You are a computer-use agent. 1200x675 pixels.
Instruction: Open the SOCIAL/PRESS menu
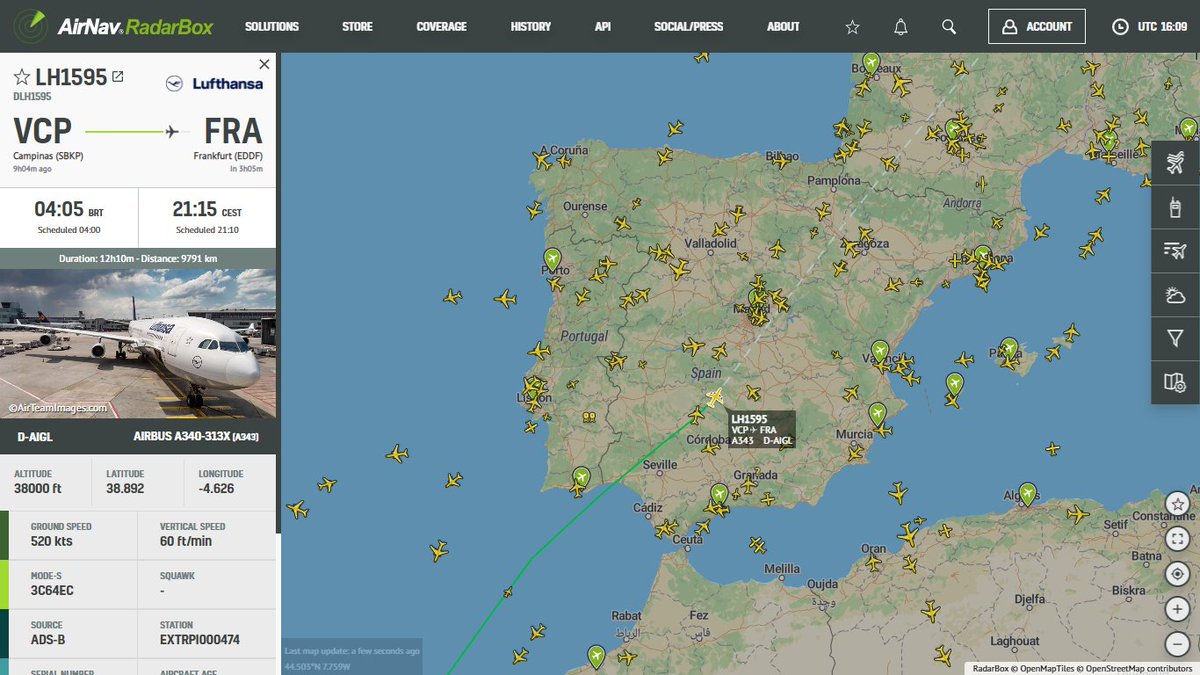688,27
